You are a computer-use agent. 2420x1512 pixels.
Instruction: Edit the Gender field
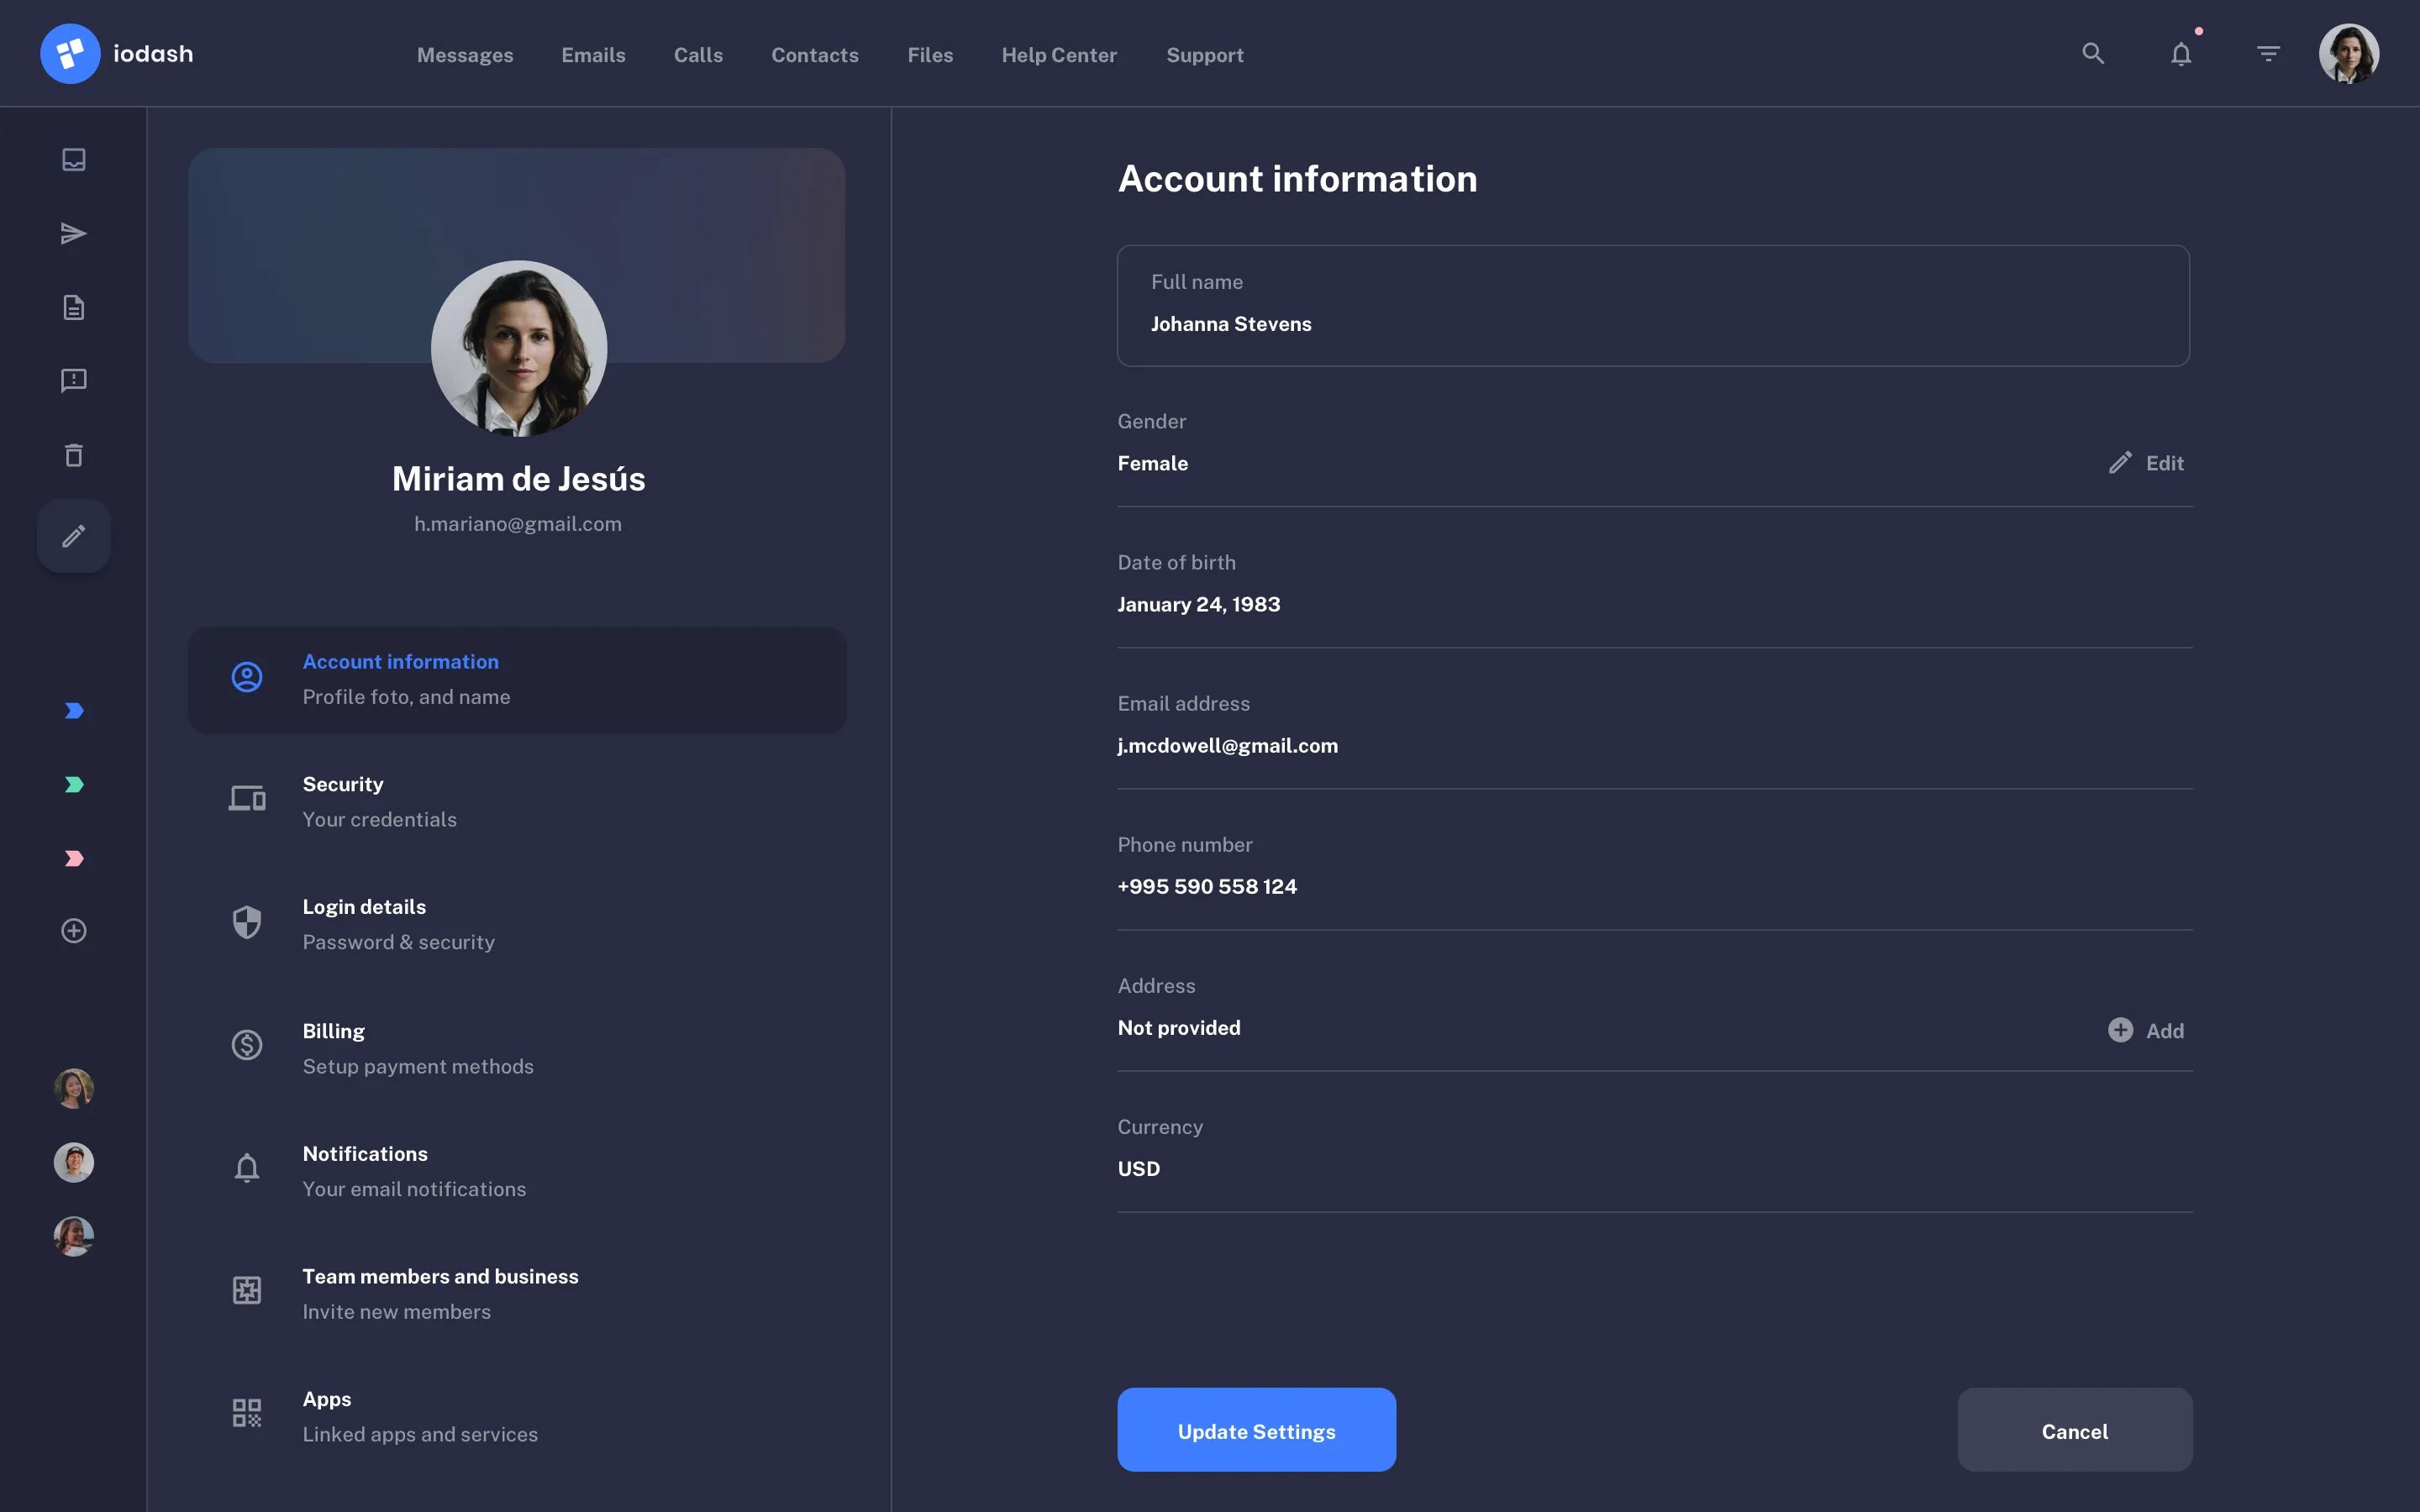[2146, 462]
